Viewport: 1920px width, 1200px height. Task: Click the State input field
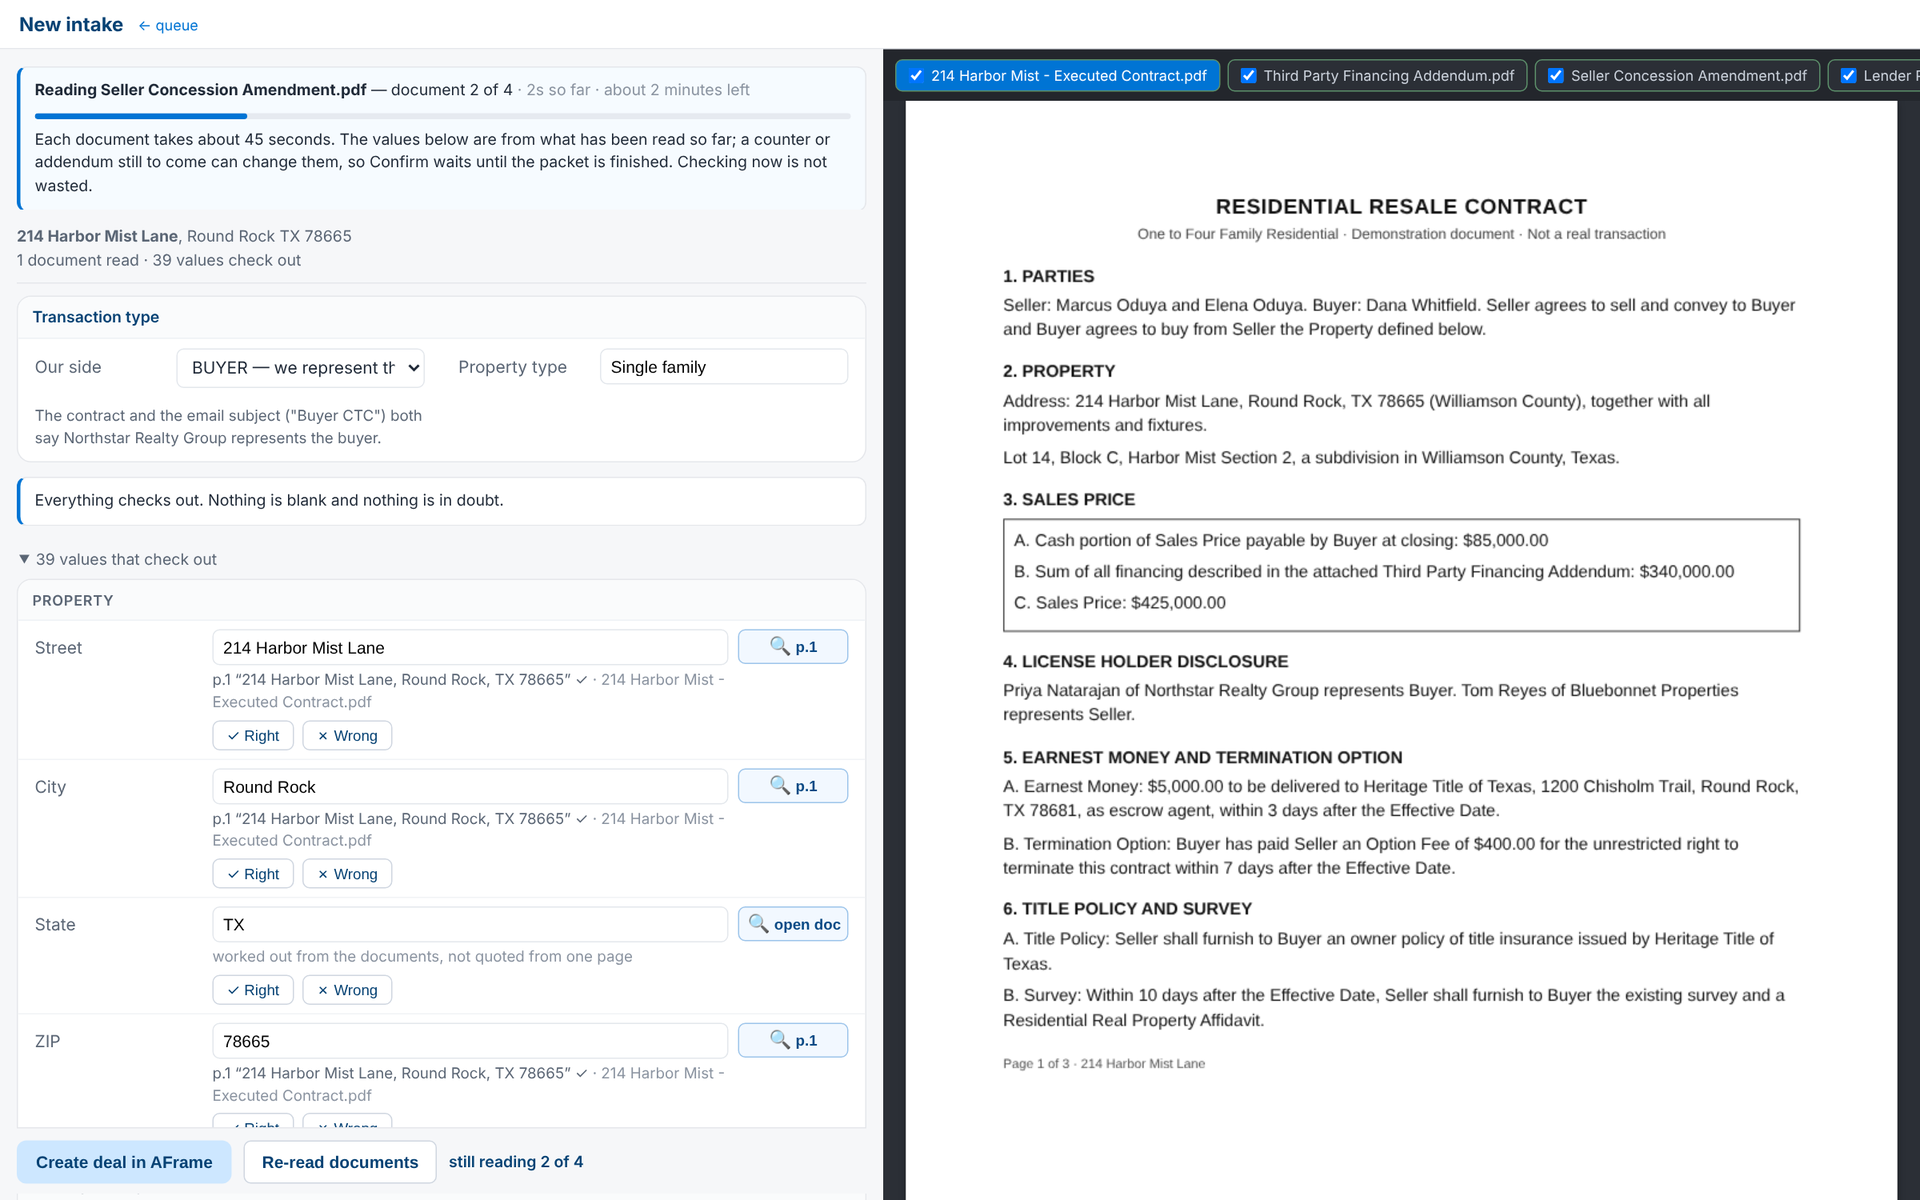[470, 924]
